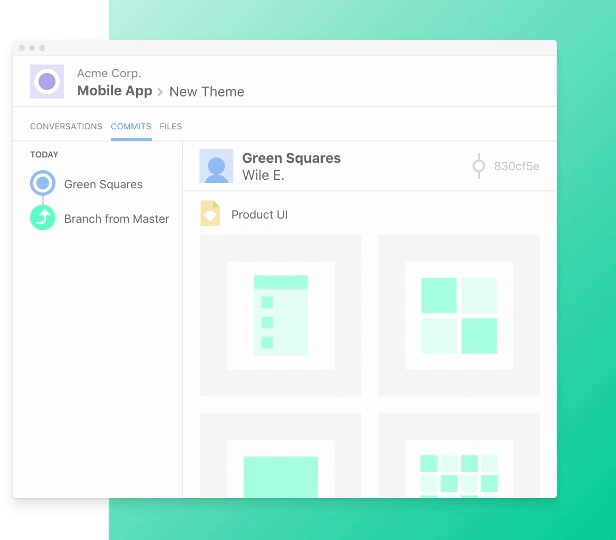
Task: Click the Acme Corp. organization name
Action: (109, 73)
